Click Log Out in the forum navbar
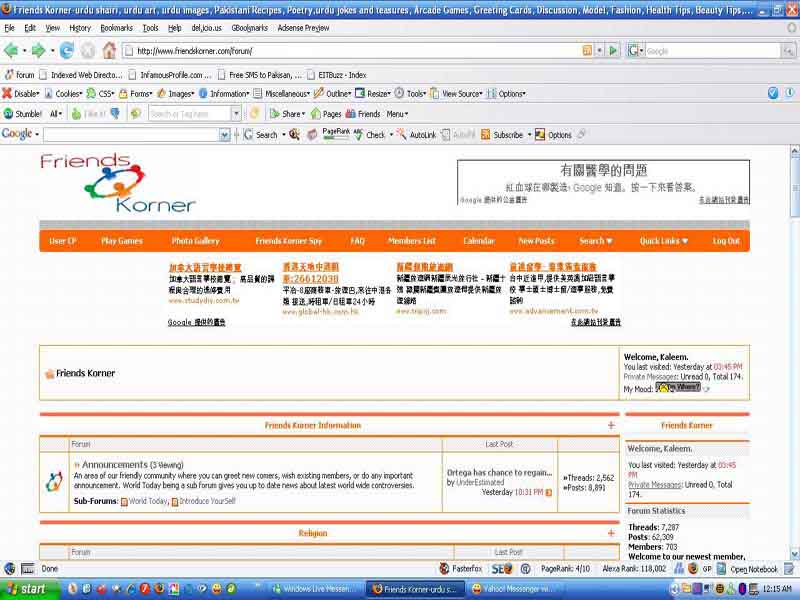The image size is (800, 600). click(x=726, y=241)
